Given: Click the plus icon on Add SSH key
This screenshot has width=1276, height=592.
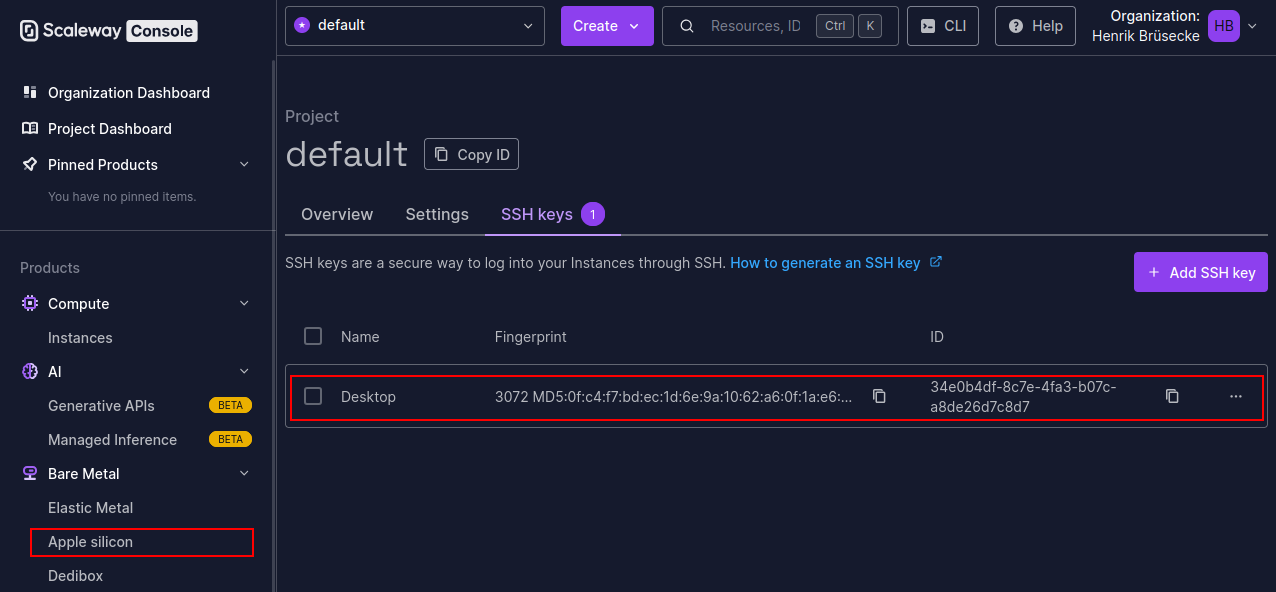Looking at the screenshot, I should click(x=1154, y=272).
